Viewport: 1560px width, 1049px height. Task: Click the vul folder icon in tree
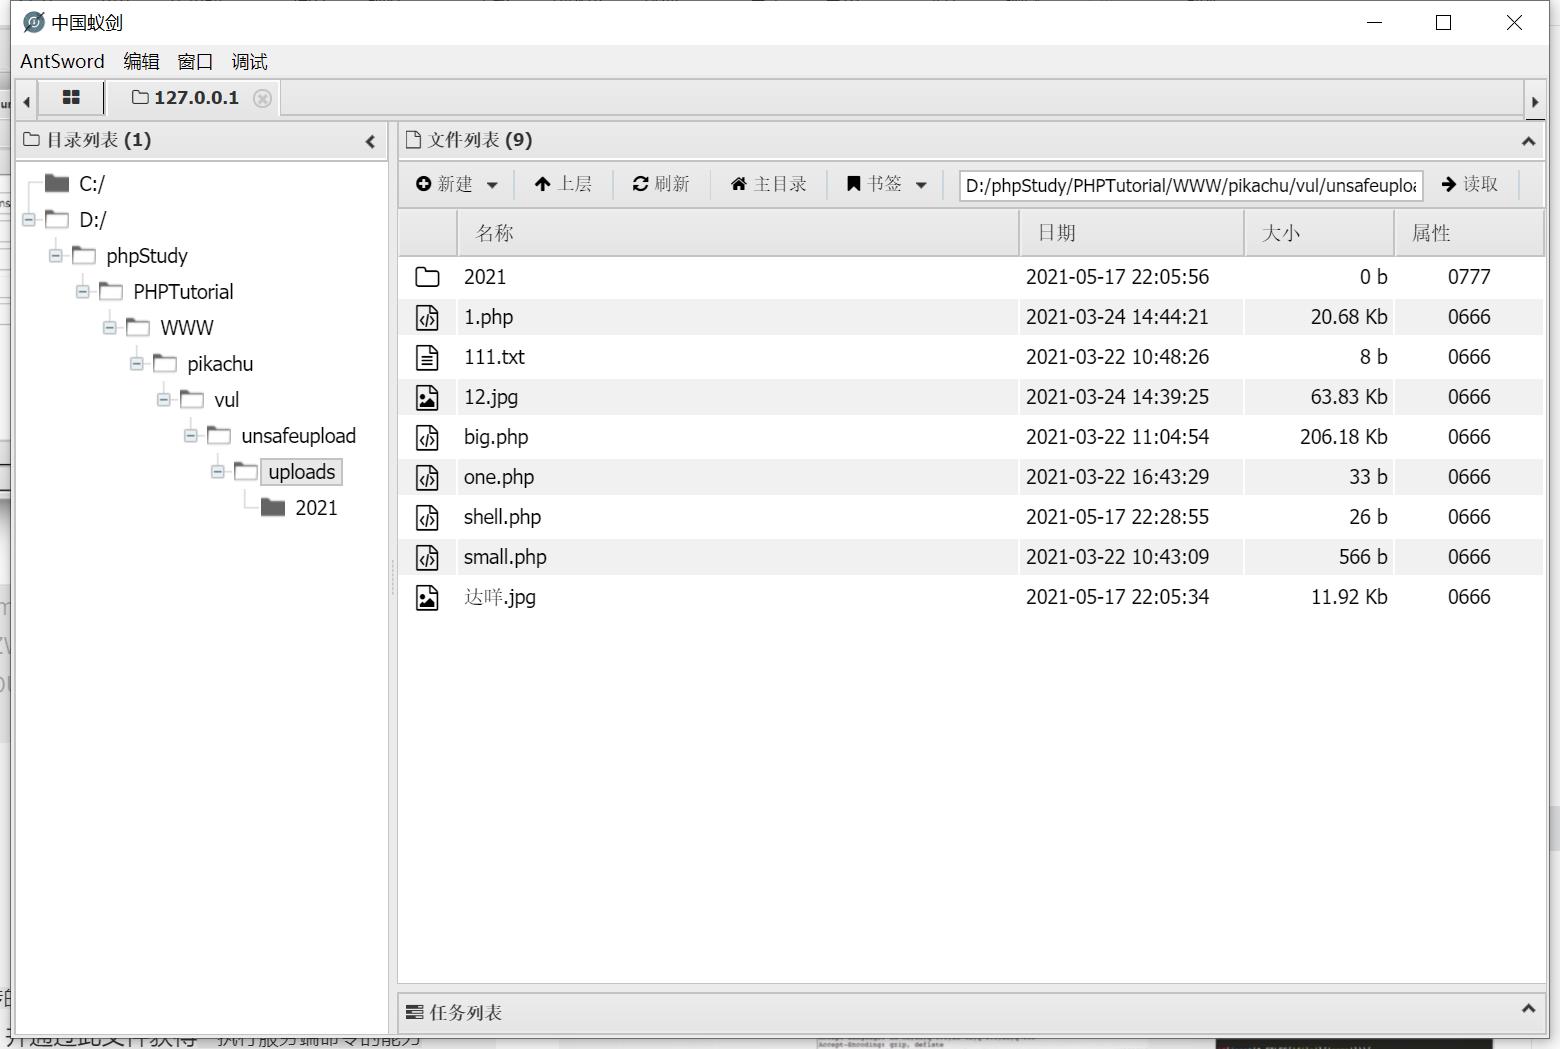[192, 399]
